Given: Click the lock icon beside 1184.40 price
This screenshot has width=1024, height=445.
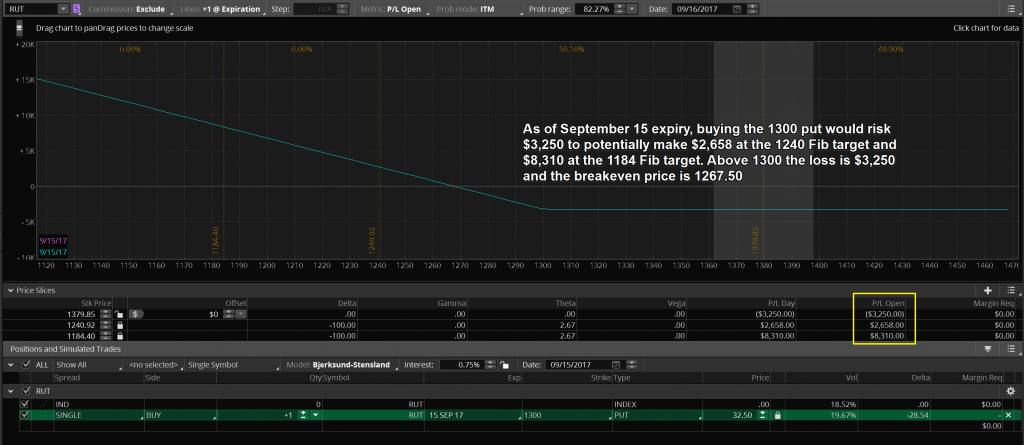Looking at the screenshot, I should [120, 335].
